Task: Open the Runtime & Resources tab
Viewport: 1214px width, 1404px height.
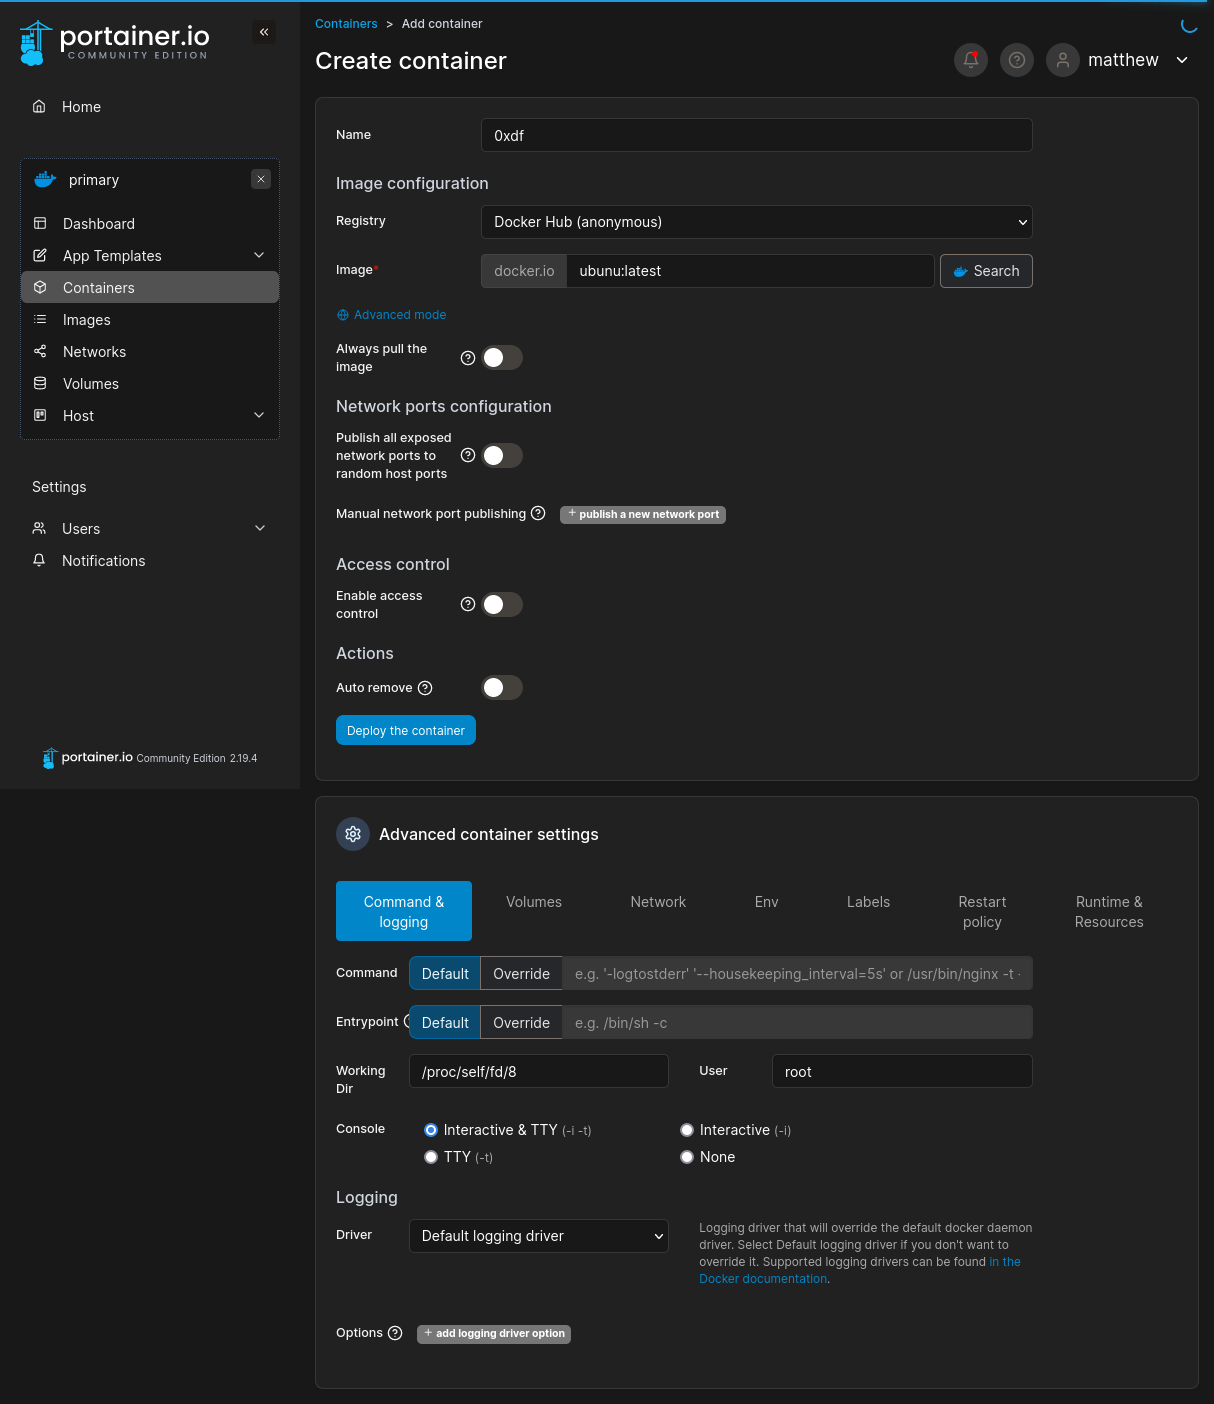Action: click(x=1108, y=911)
